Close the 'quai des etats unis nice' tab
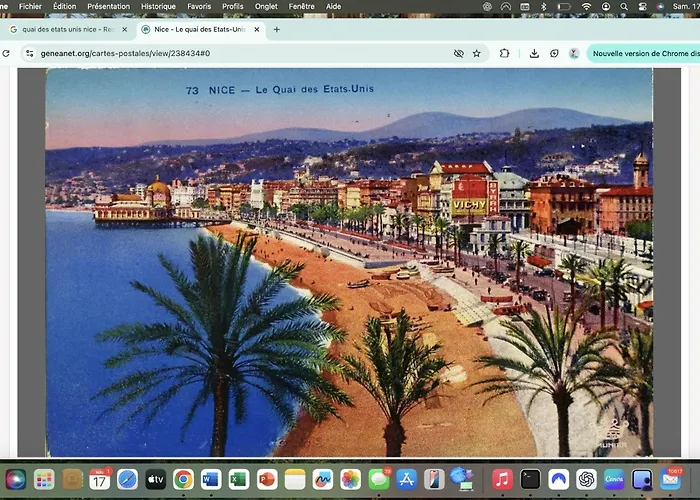This screenshot has width=700, height=500. click(x=125, y=29)
